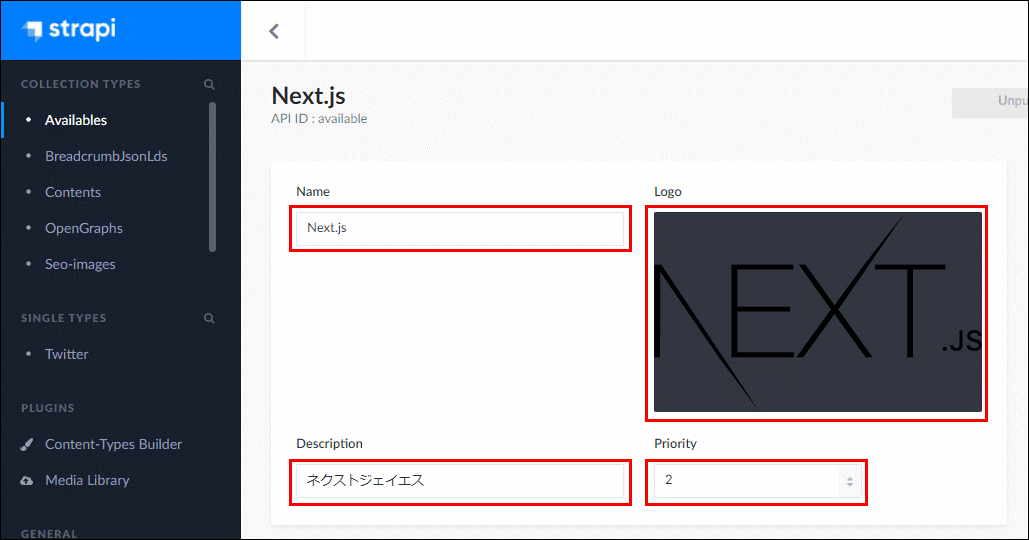The height and width of the screenshot is (540, 1029).
Task: Open the OpenGraphs collection type
Action: pyautogui.click(x=83, y=228)
